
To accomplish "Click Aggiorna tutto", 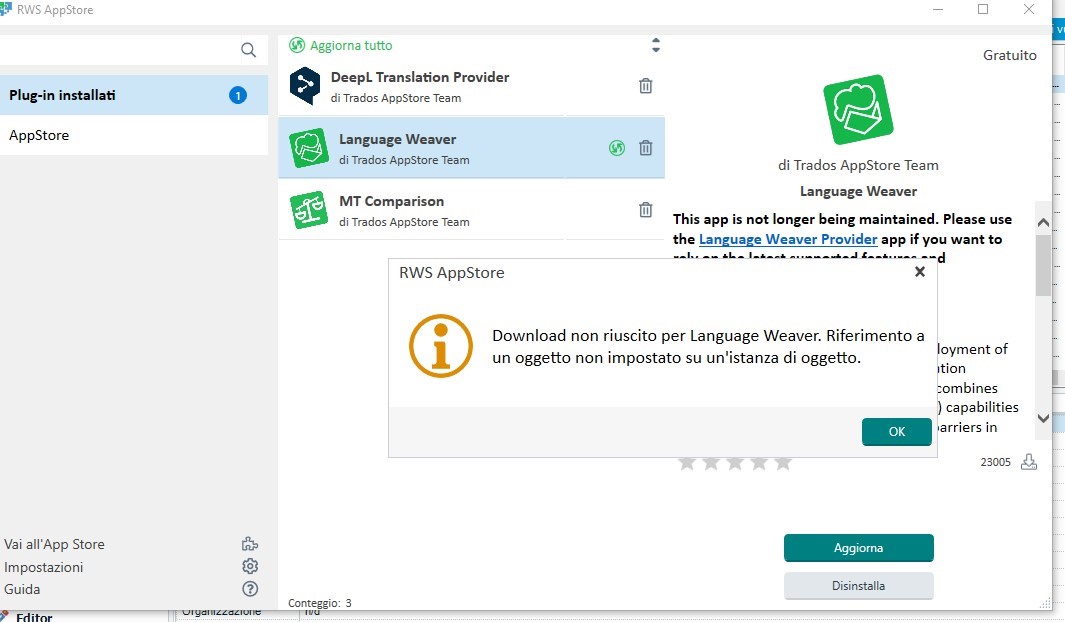I will [351, 45].
